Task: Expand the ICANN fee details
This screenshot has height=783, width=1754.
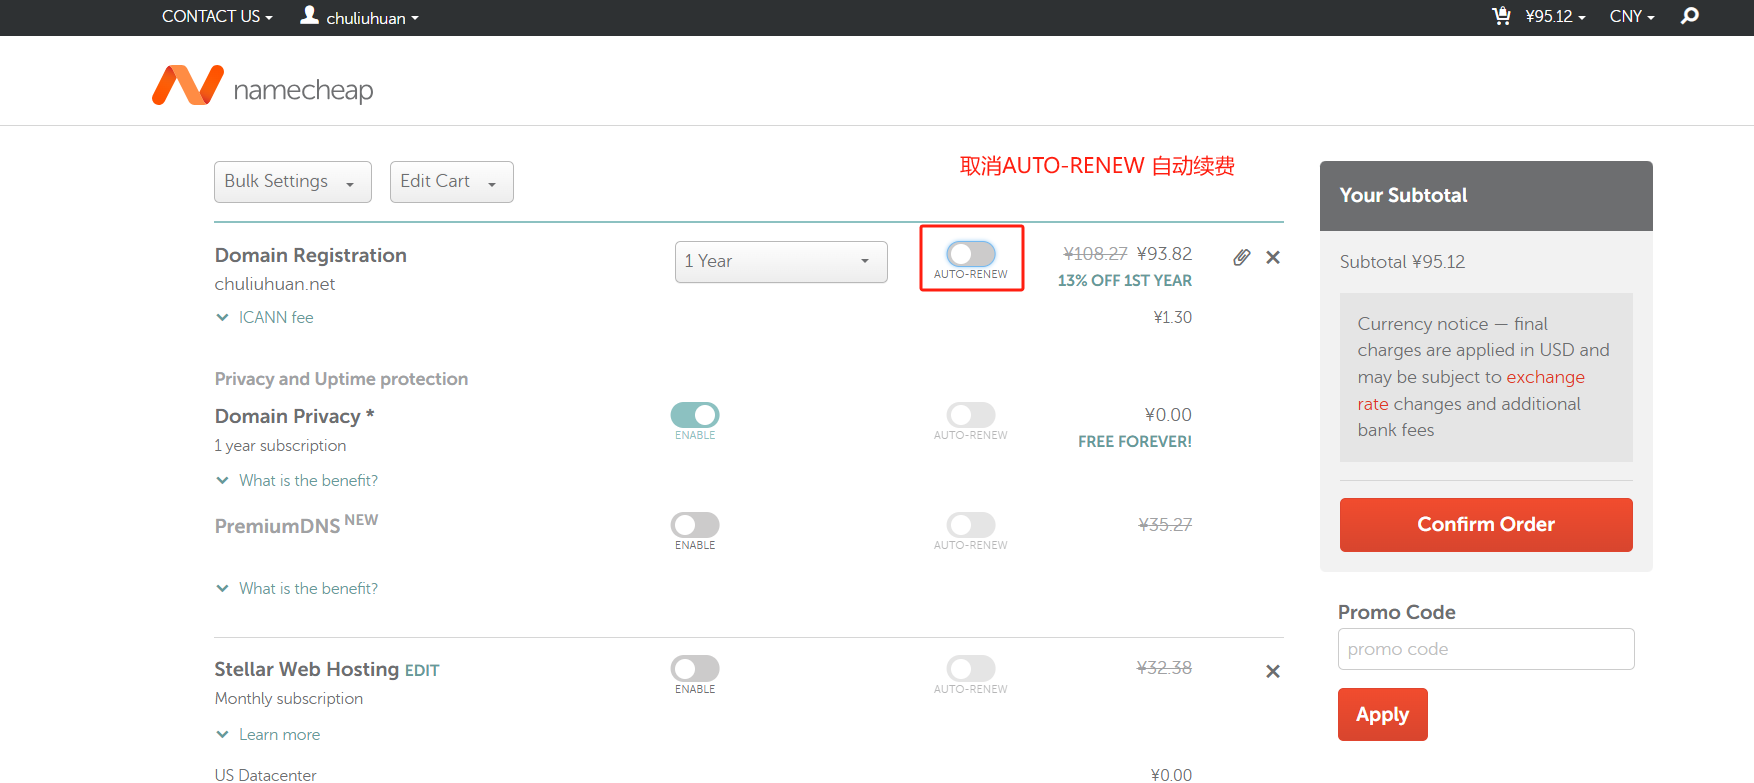Action: [x=265, y=317]
